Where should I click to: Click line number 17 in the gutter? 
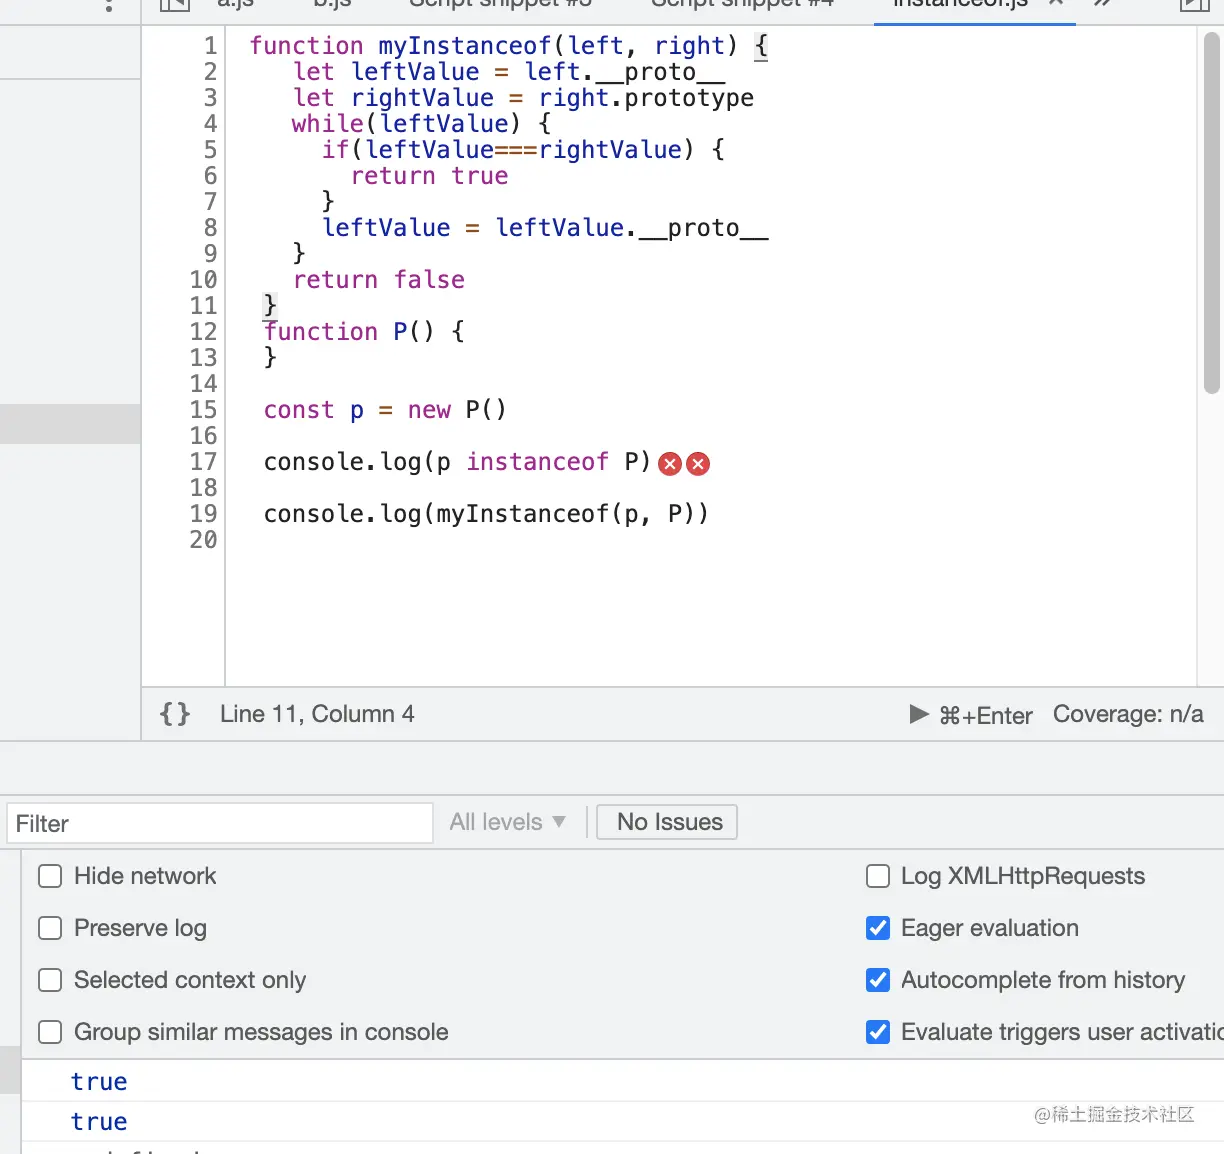pyautogui.click(x=203, y=462)
